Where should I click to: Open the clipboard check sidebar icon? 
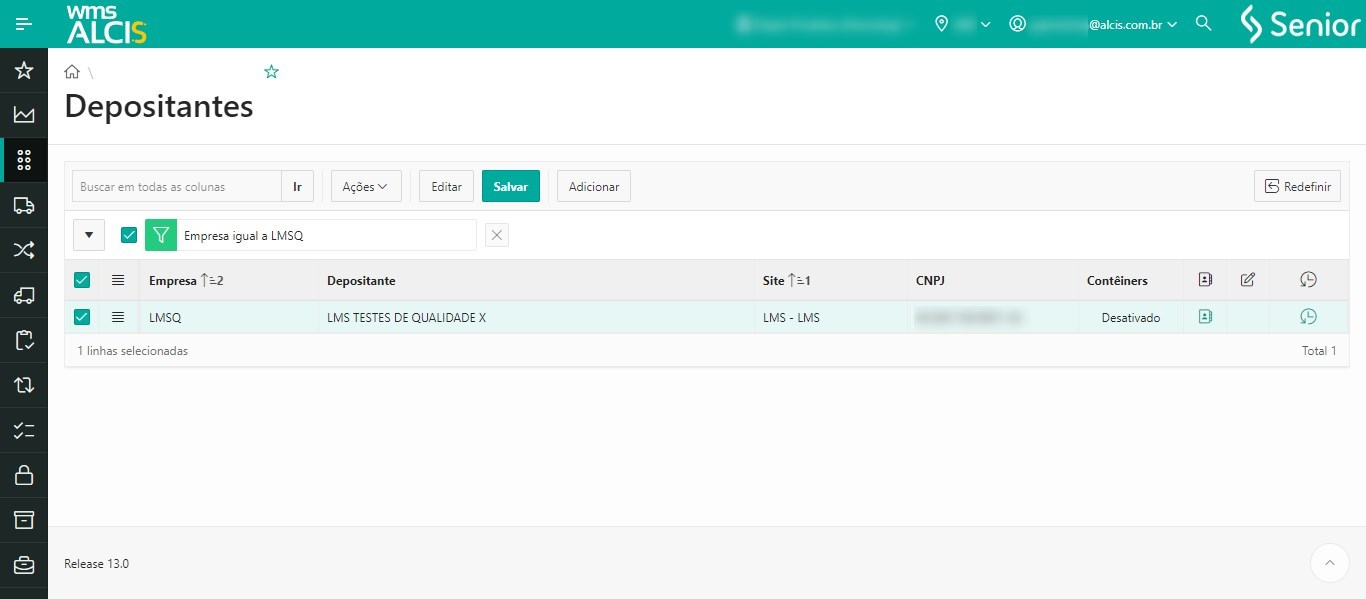tap(24, 340)
